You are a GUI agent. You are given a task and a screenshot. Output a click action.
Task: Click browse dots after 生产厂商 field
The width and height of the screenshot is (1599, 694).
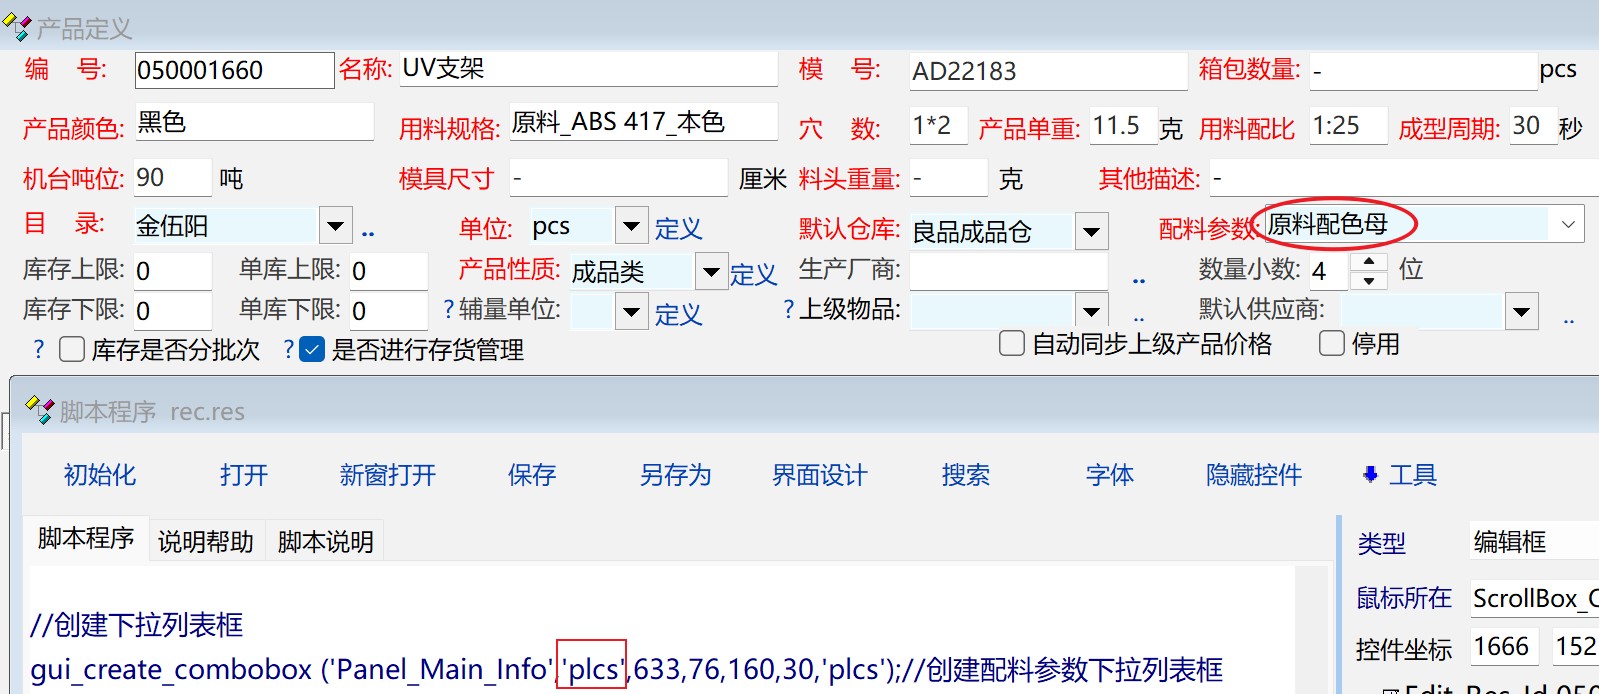click(1138, 281)
